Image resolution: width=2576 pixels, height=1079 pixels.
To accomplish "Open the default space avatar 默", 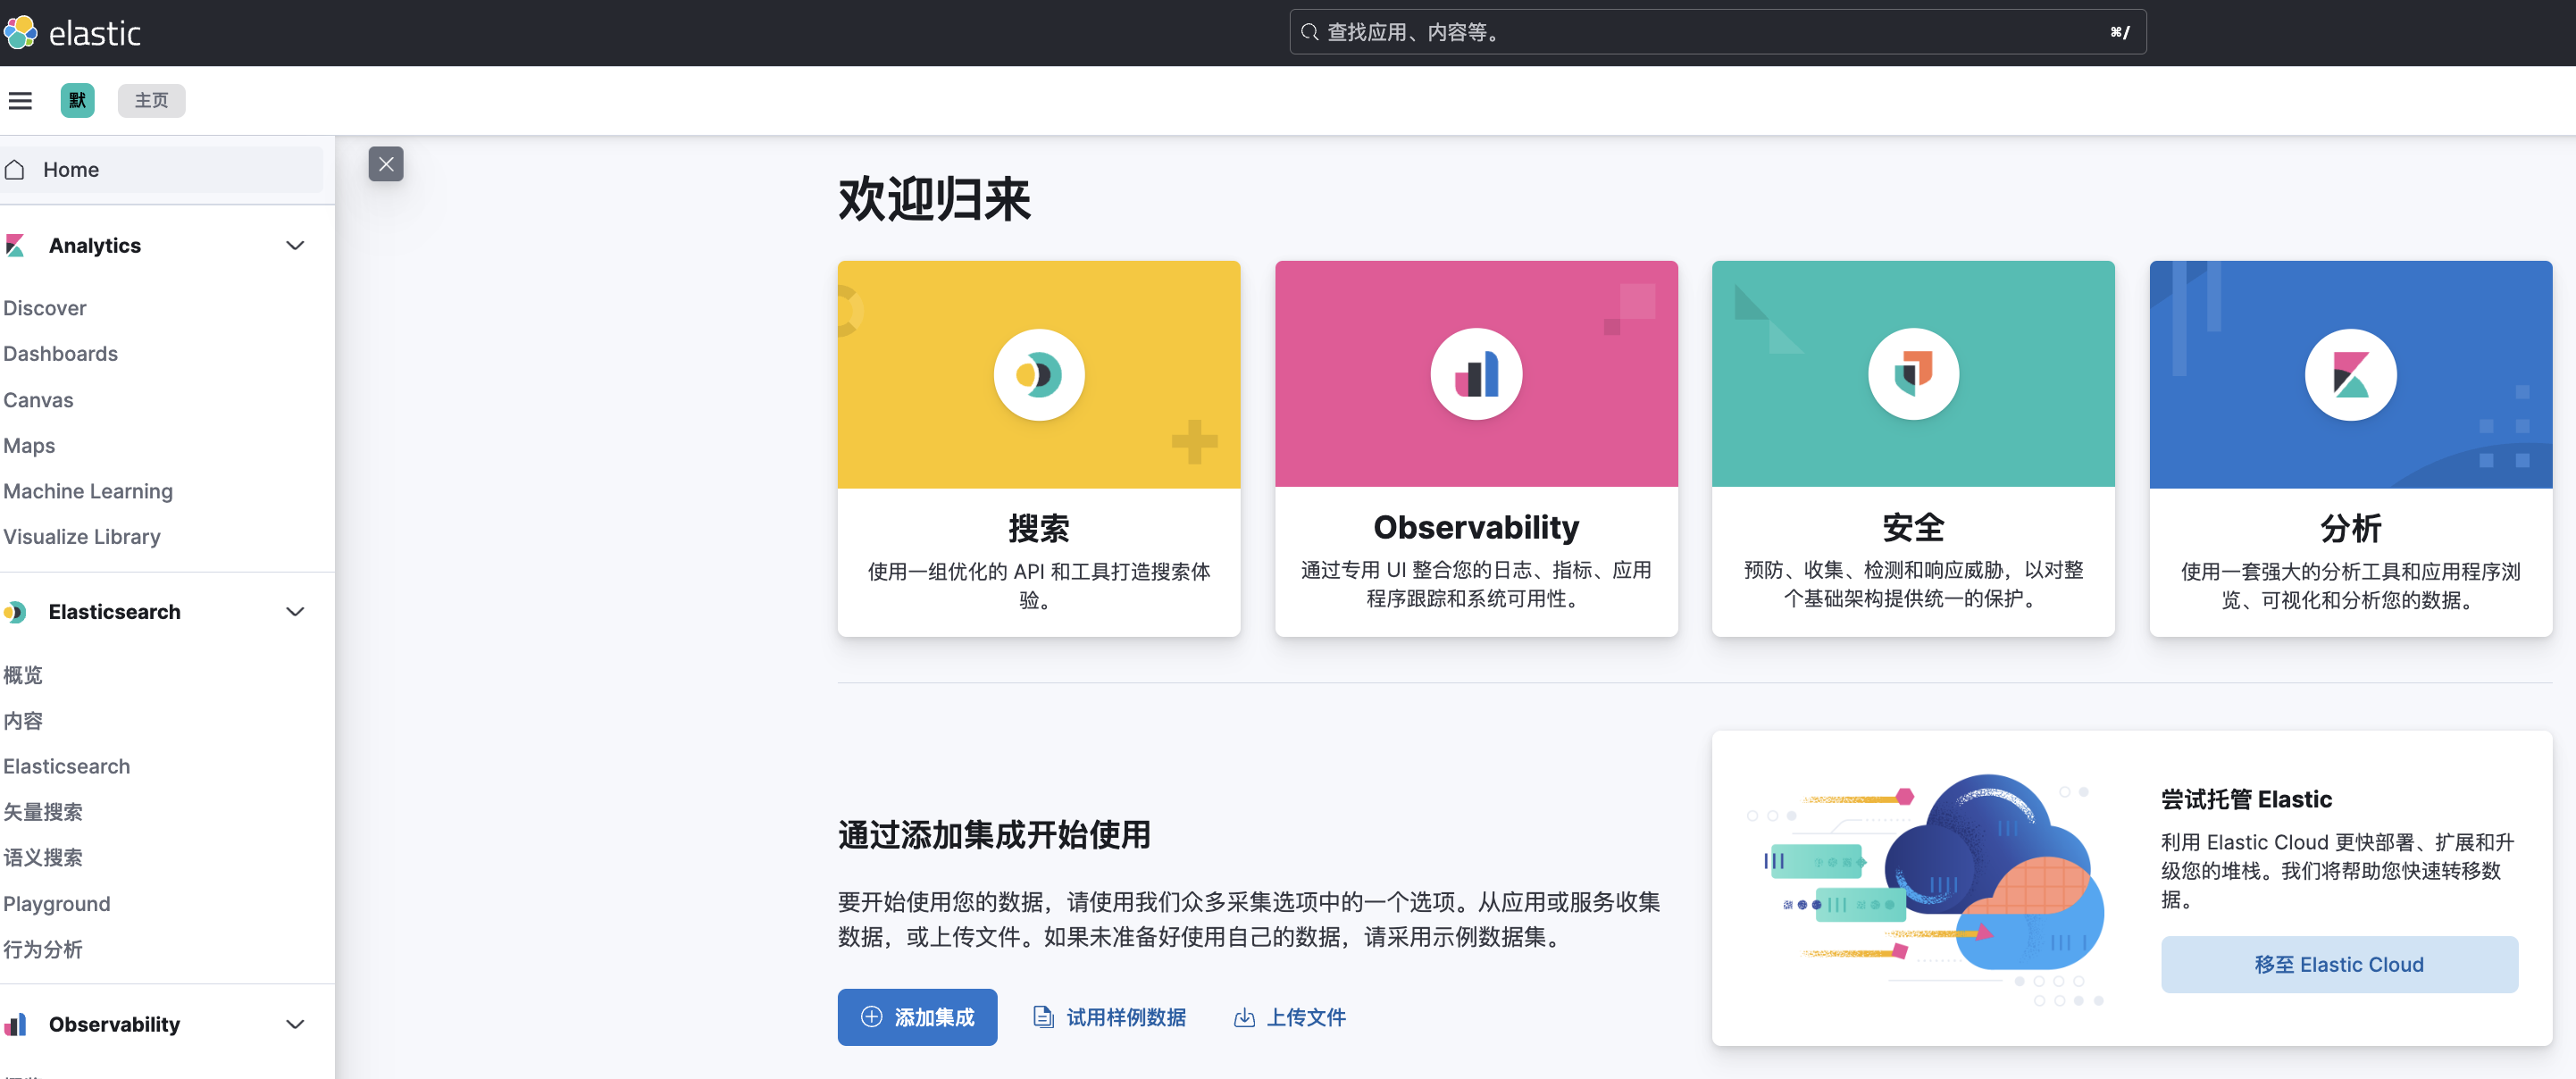I will point(77,100).
